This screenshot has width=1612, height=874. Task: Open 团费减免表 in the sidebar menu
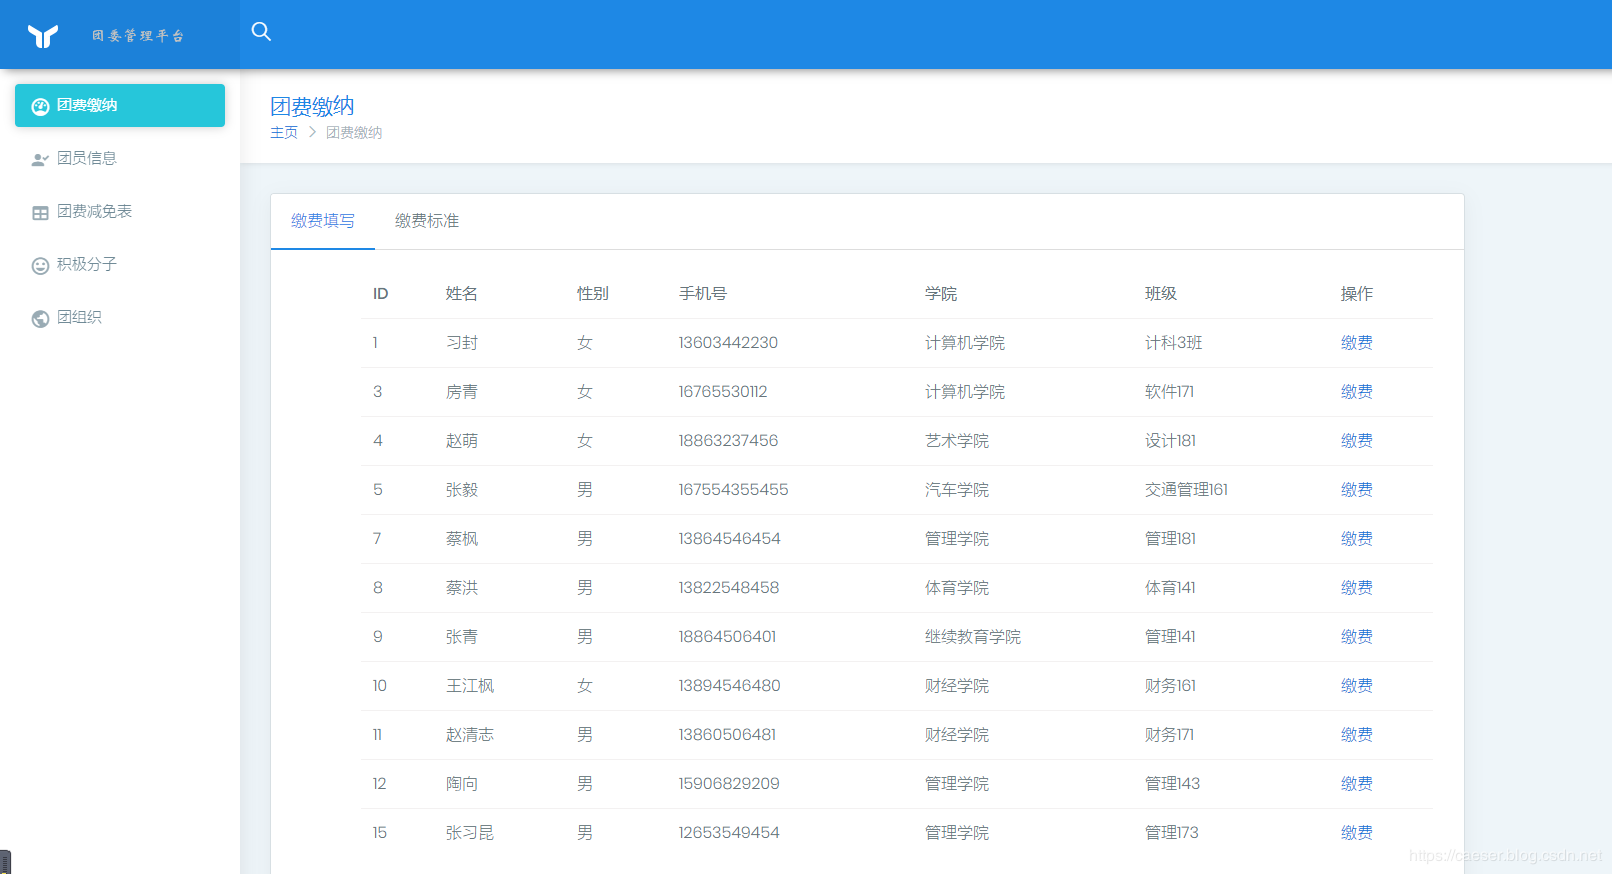click(120, 211)
